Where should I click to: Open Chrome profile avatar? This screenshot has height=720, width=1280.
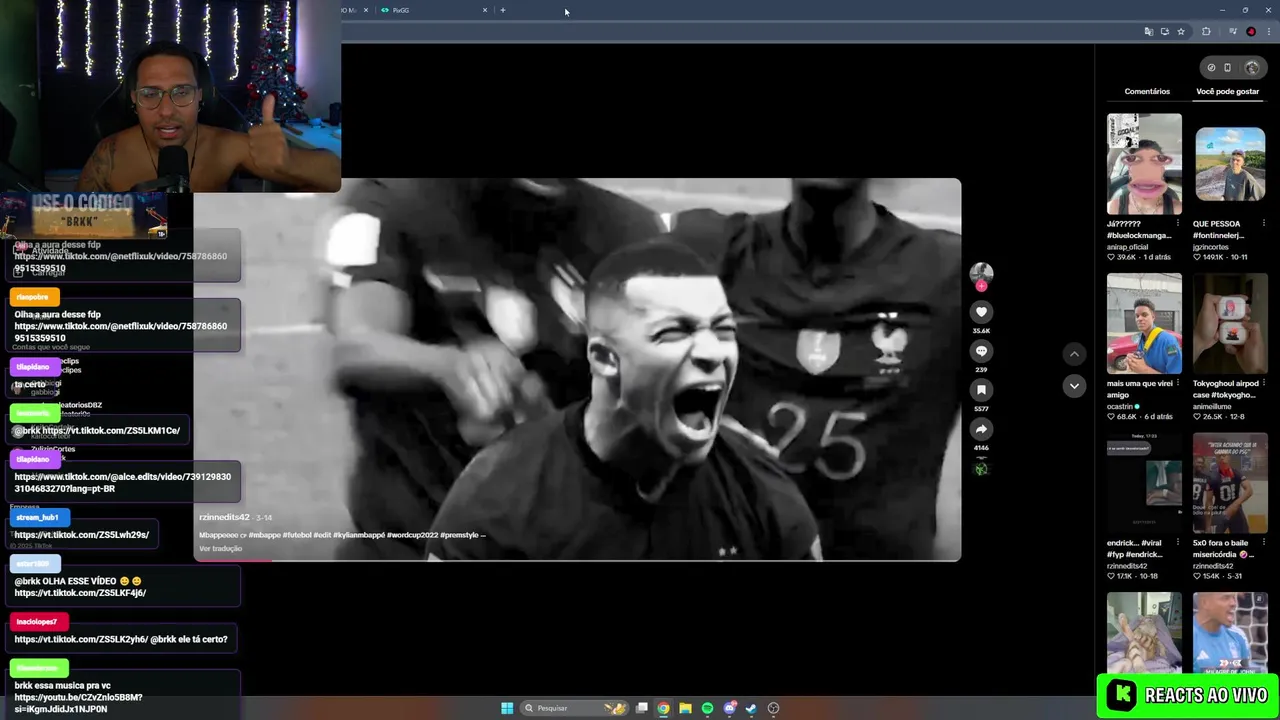(1251, 32)
